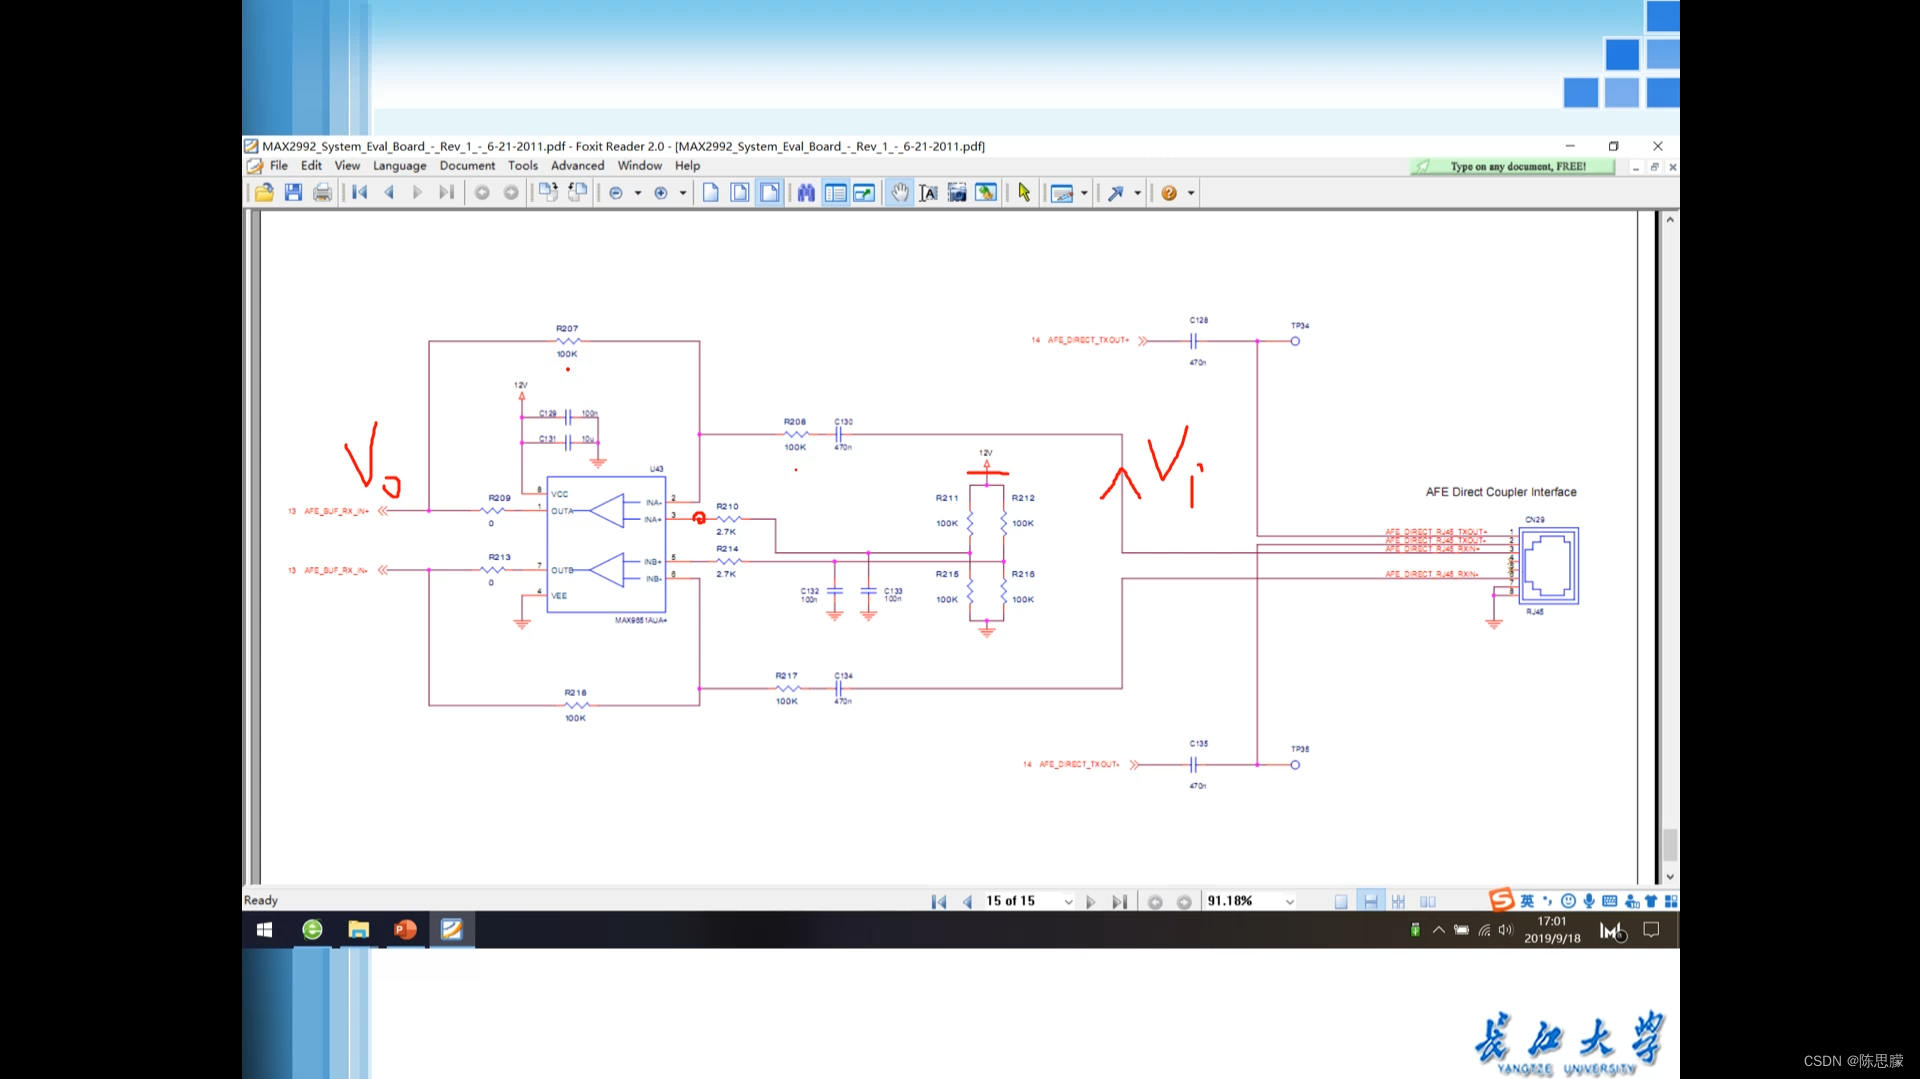The width and height of the screenshot is (1920, 1079).
Task: Go to previous page in status bar
Action: click(x=967, y=902)
